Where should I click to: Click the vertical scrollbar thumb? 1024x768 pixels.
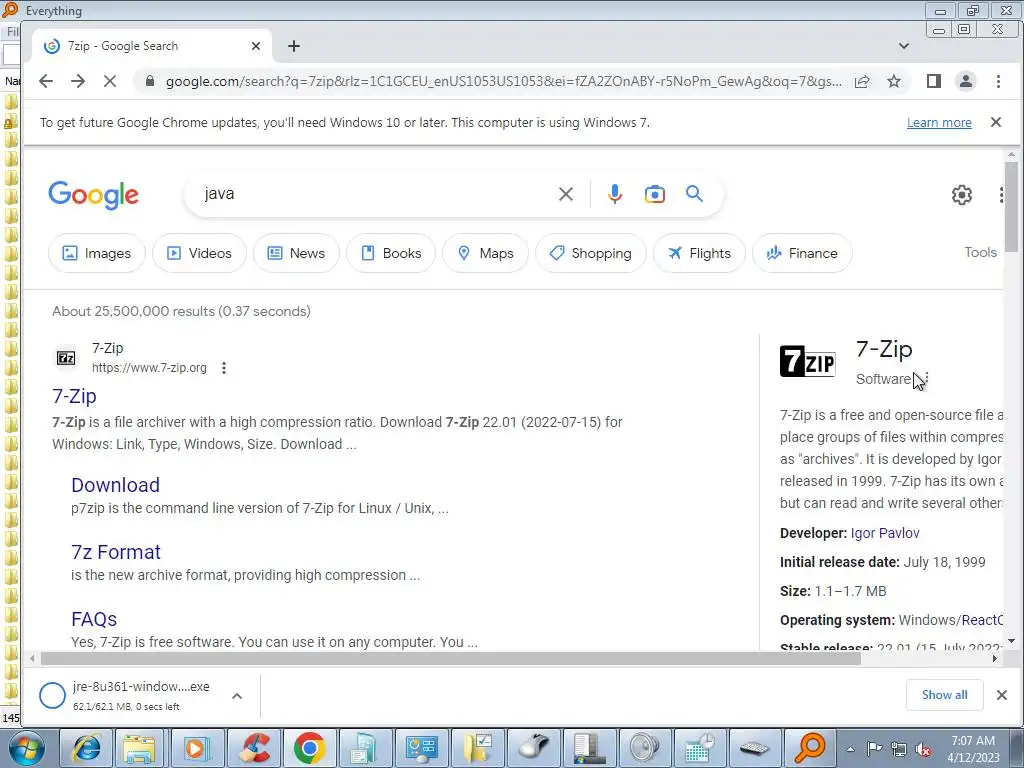coord(1011,207)
